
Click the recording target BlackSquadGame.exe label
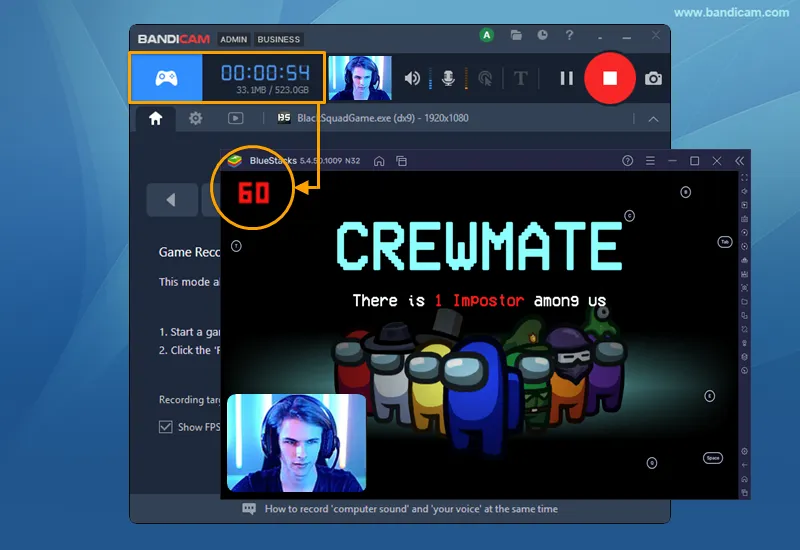383,118
